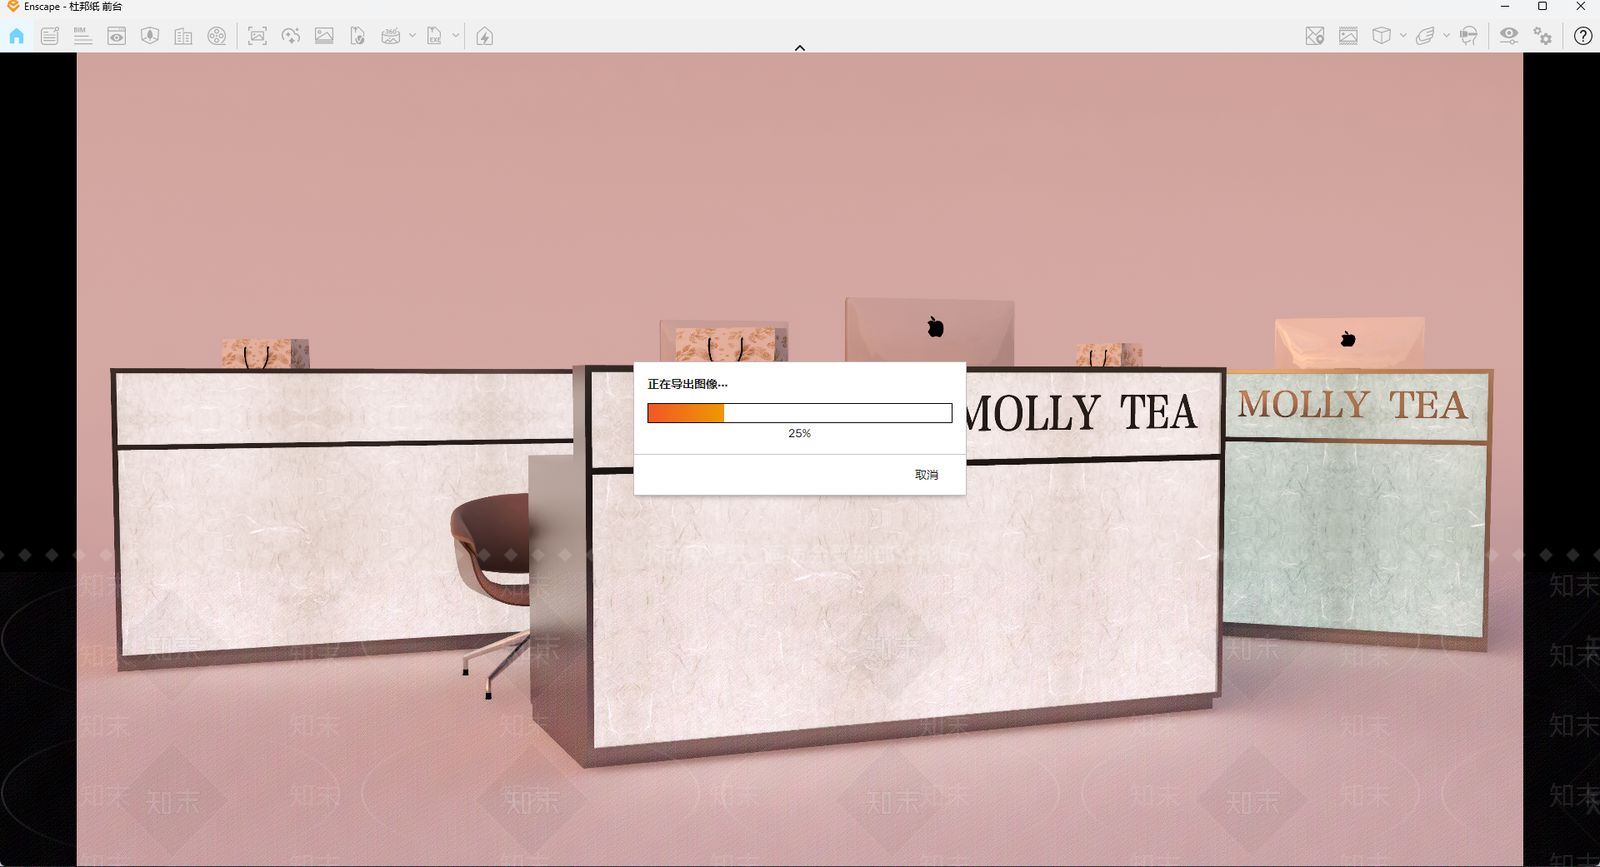
Task: Toggle the safe frame image icon
Action: click(x=1348, y=36)
